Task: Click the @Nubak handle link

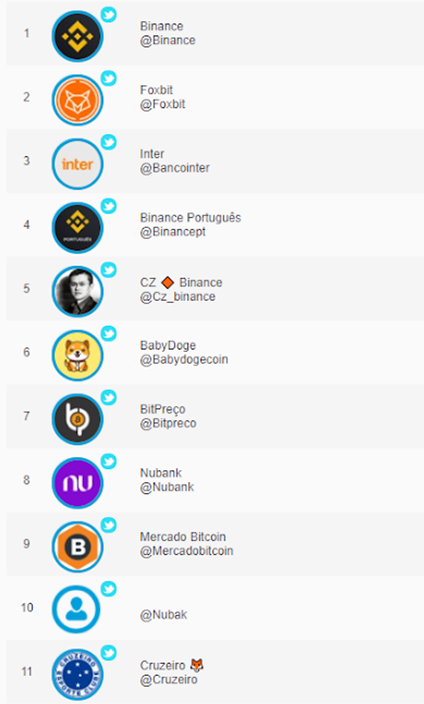Action: click(163, 615)
